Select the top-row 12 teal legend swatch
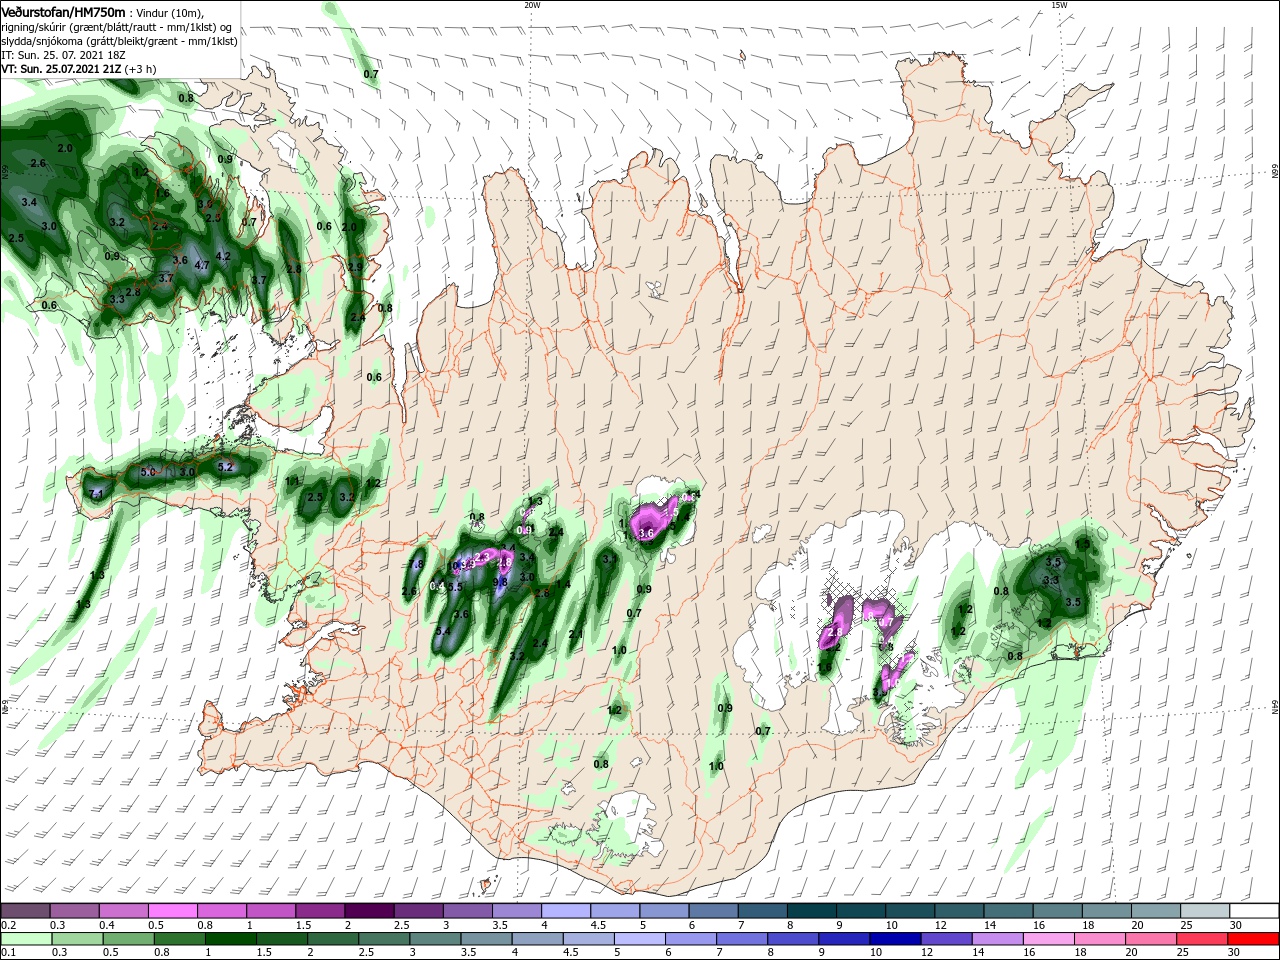Screen dimensions: 1280x960 [959, 911]
